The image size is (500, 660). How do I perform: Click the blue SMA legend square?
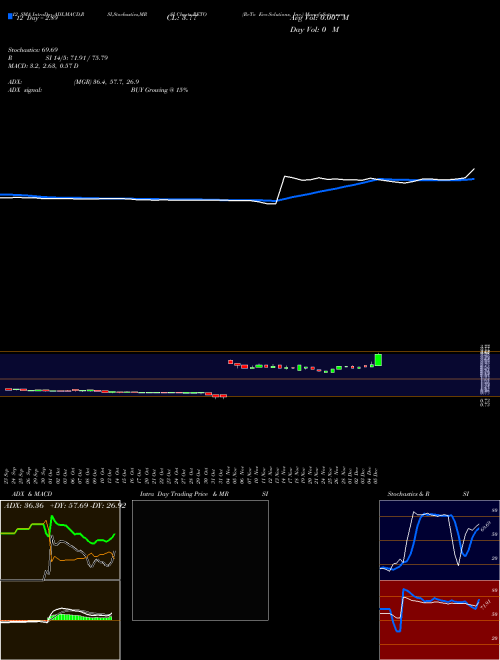(x=10, y=16)
